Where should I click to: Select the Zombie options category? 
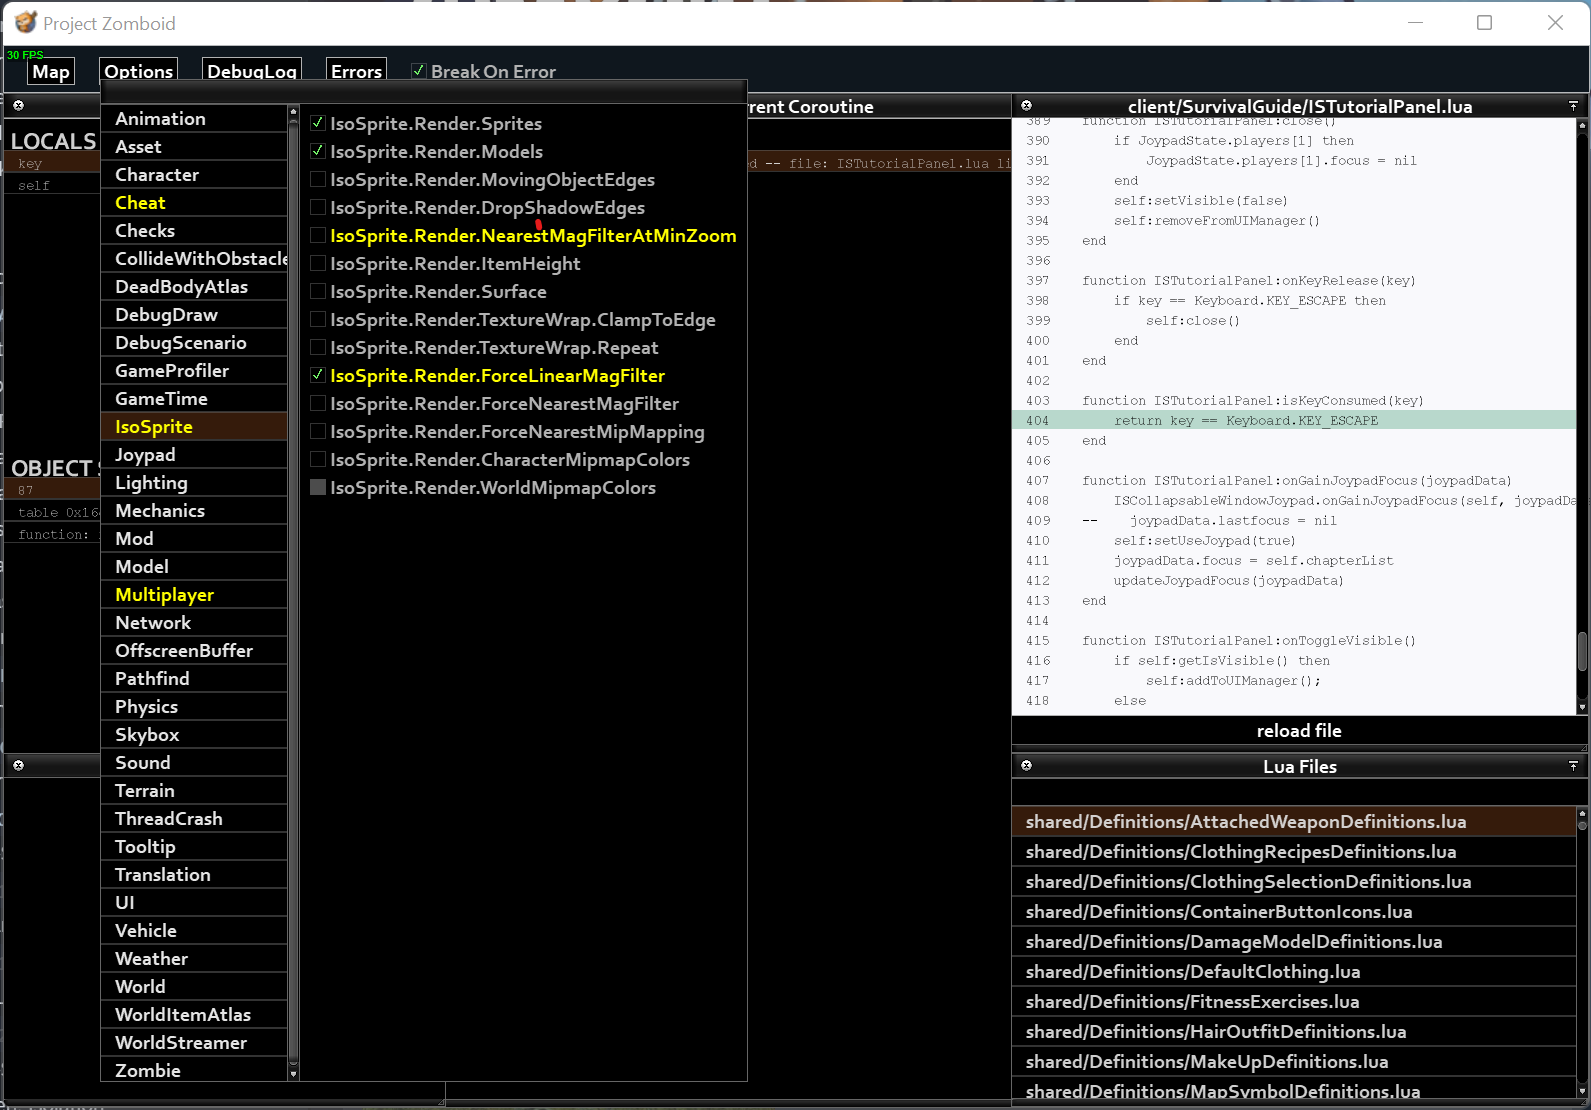pyautogui.click(x=194, y=1070)
